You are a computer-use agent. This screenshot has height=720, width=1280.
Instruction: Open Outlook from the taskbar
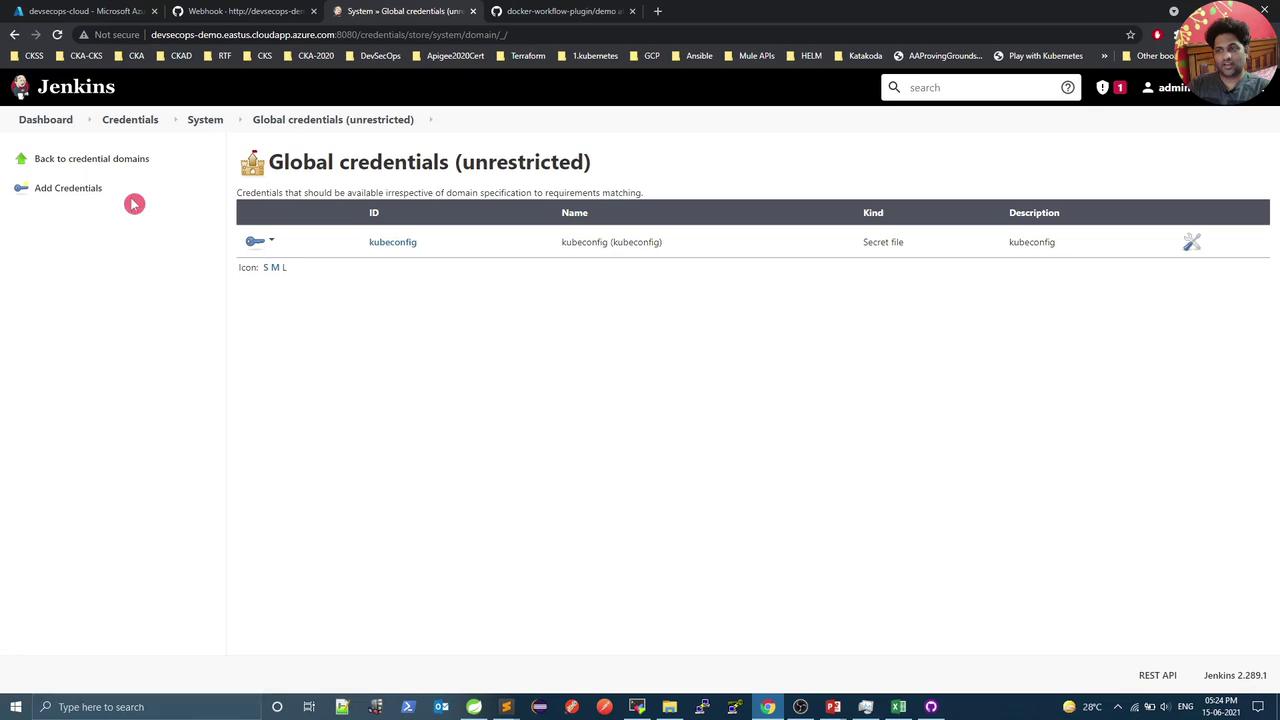coord(441,707)
